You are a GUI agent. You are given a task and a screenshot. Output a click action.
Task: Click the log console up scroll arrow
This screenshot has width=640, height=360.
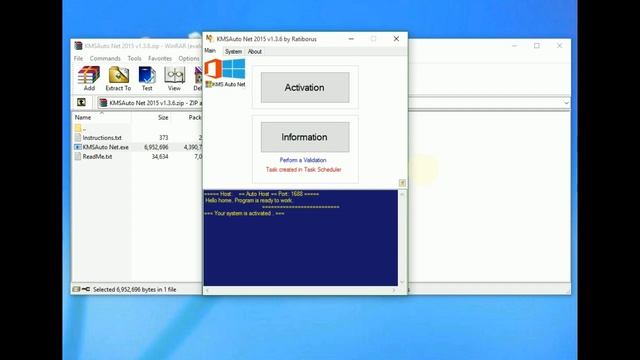coord(402,194)
